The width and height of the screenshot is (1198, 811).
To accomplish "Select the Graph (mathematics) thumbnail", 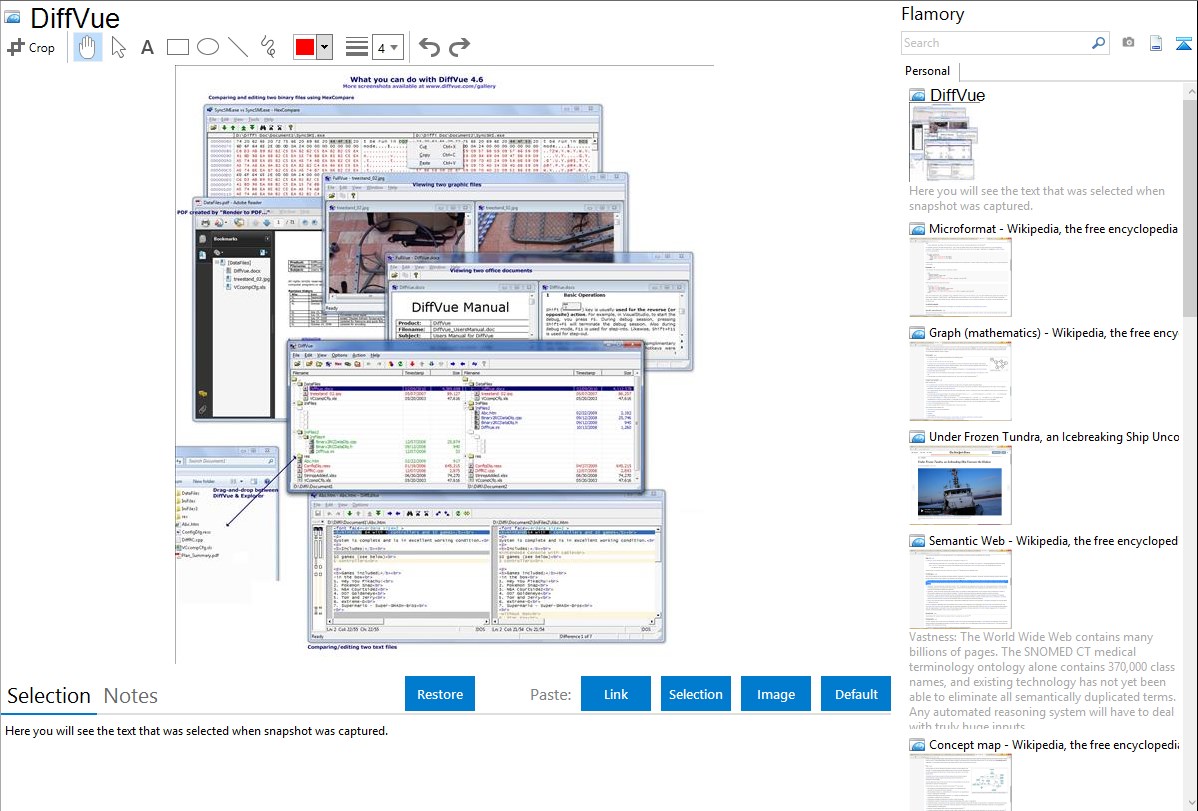I will (x=960, y=381).
